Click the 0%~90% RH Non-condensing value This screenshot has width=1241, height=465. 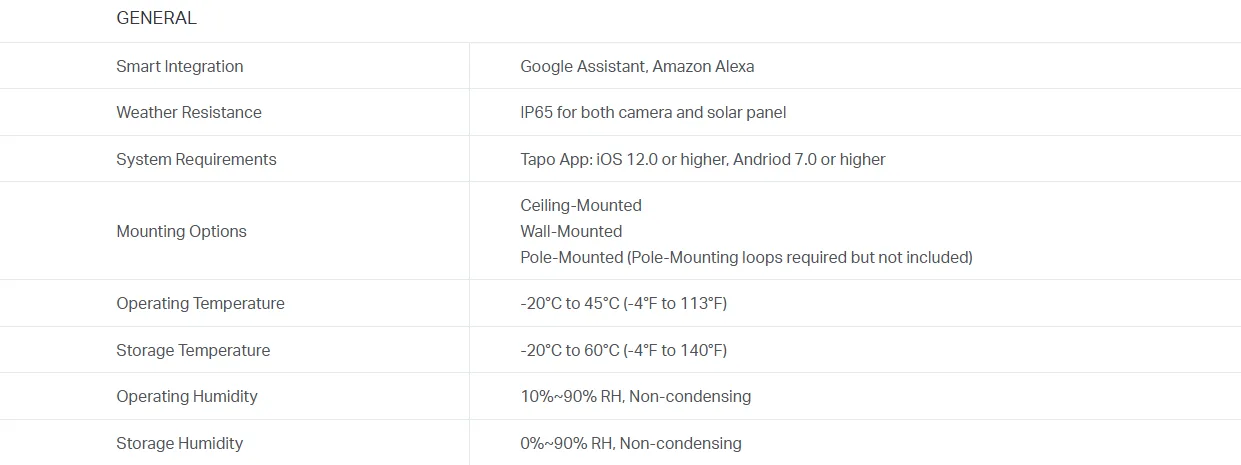click(631, 443)
